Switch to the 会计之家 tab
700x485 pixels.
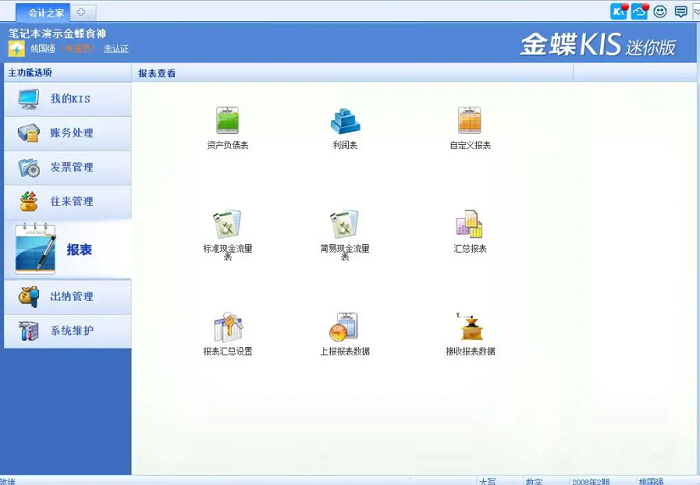pyautogui.click(x=44, y=13)
